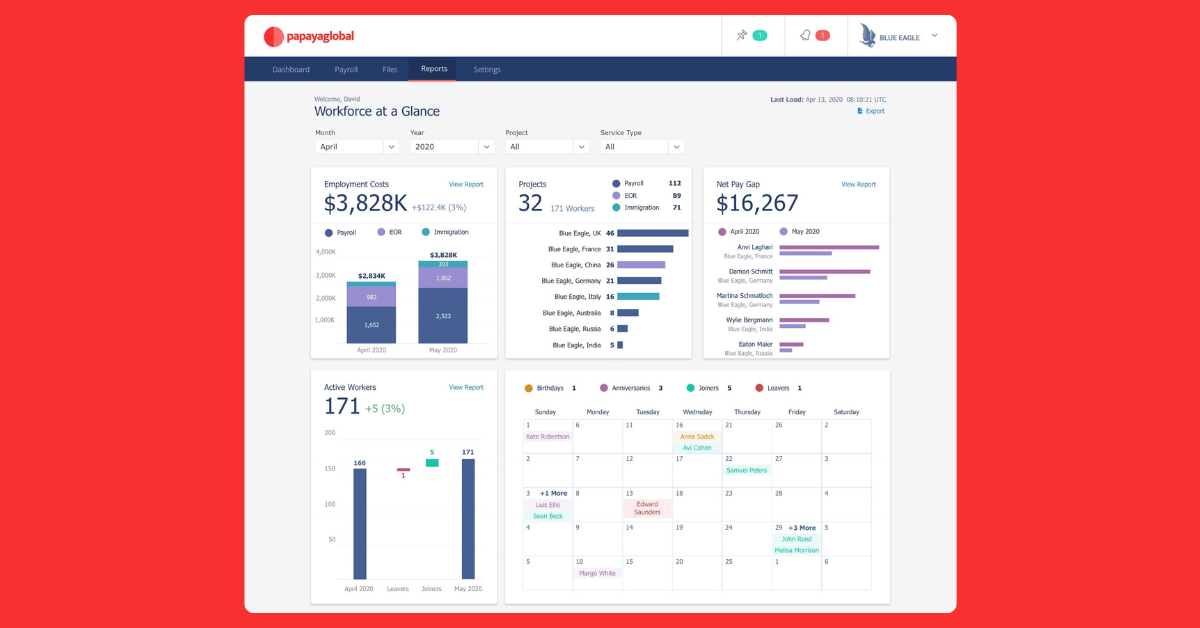Click the Papaya Global logo
1200x628 pixels.
308,37
